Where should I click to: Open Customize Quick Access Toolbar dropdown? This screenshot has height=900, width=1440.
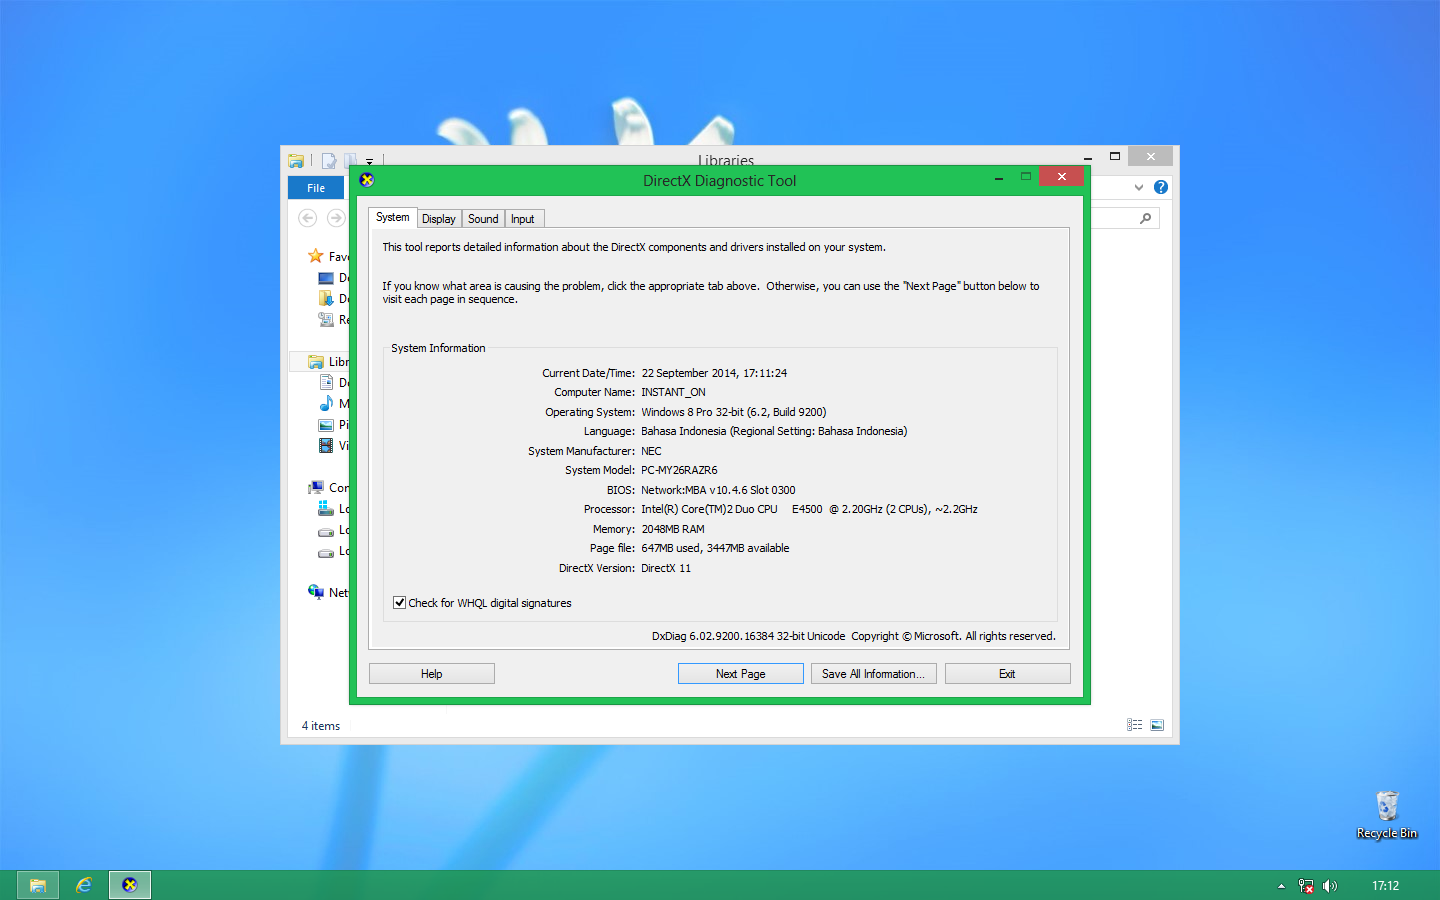[369, 161]
